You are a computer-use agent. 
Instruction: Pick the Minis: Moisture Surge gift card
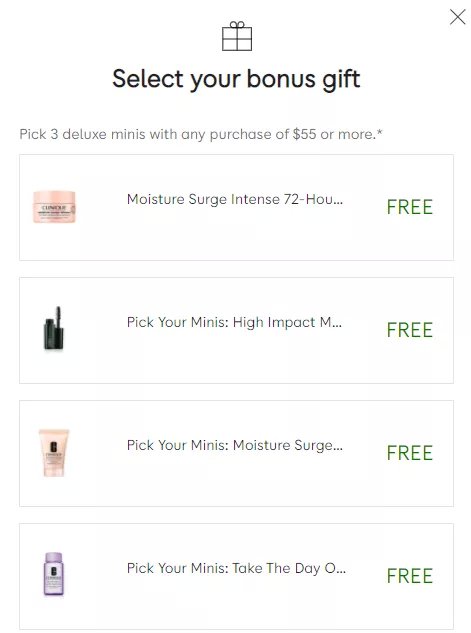[x=237, y=453]
